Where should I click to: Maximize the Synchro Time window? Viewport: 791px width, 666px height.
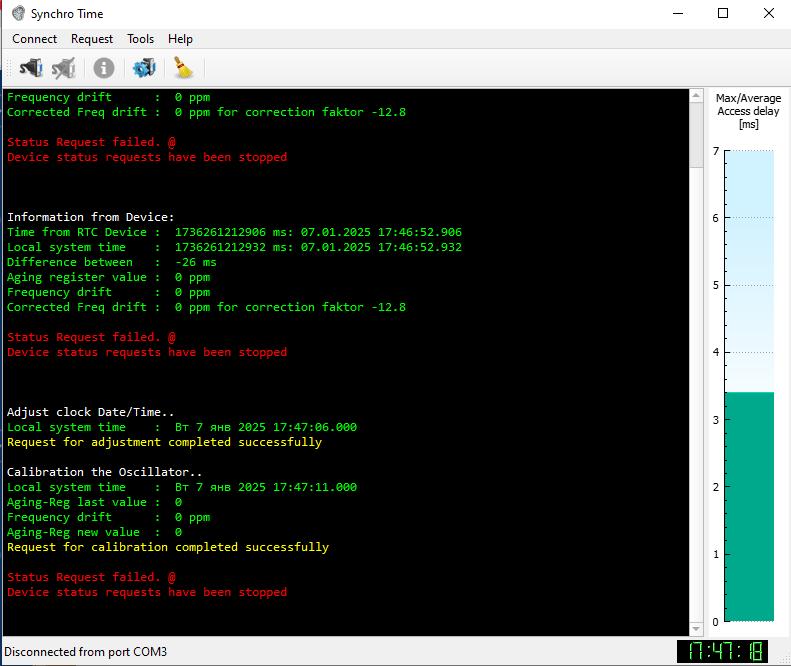click(x=723, y=14)
